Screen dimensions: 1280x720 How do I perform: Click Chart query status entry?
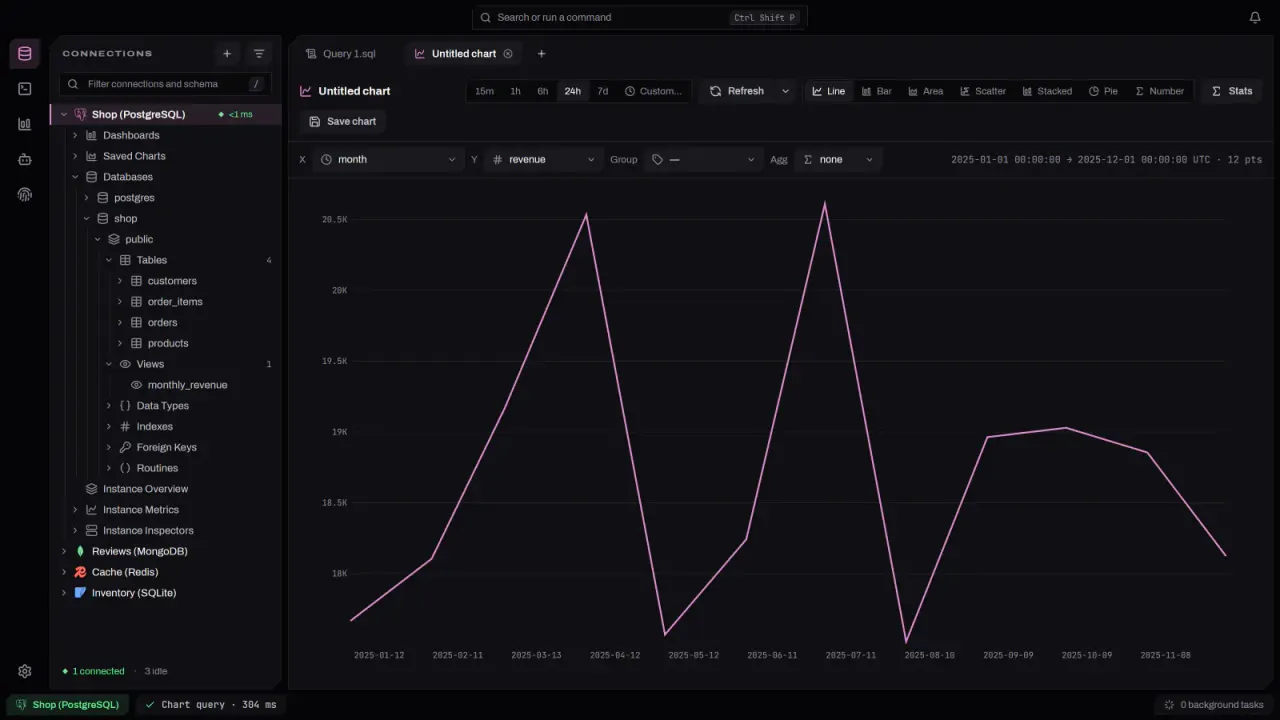click(x=211, y=705)
